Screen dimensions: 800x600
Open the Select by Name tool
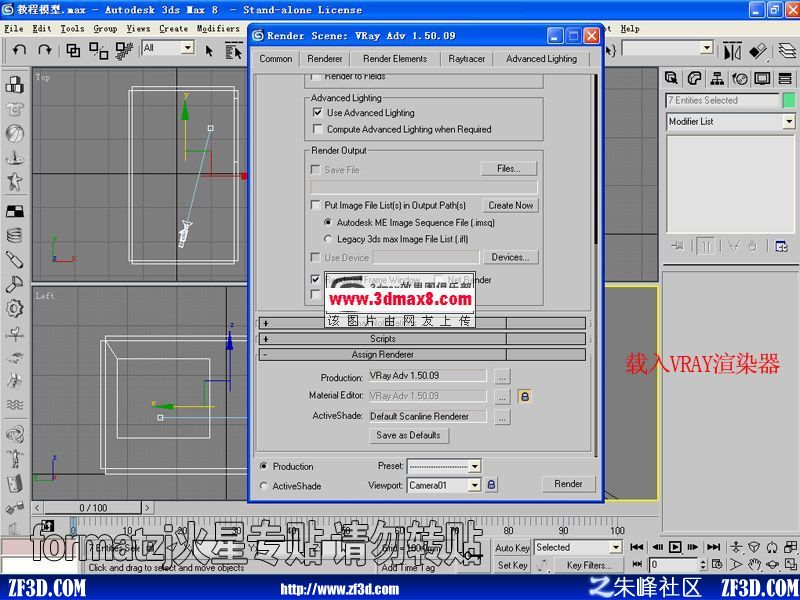(234, 50)
